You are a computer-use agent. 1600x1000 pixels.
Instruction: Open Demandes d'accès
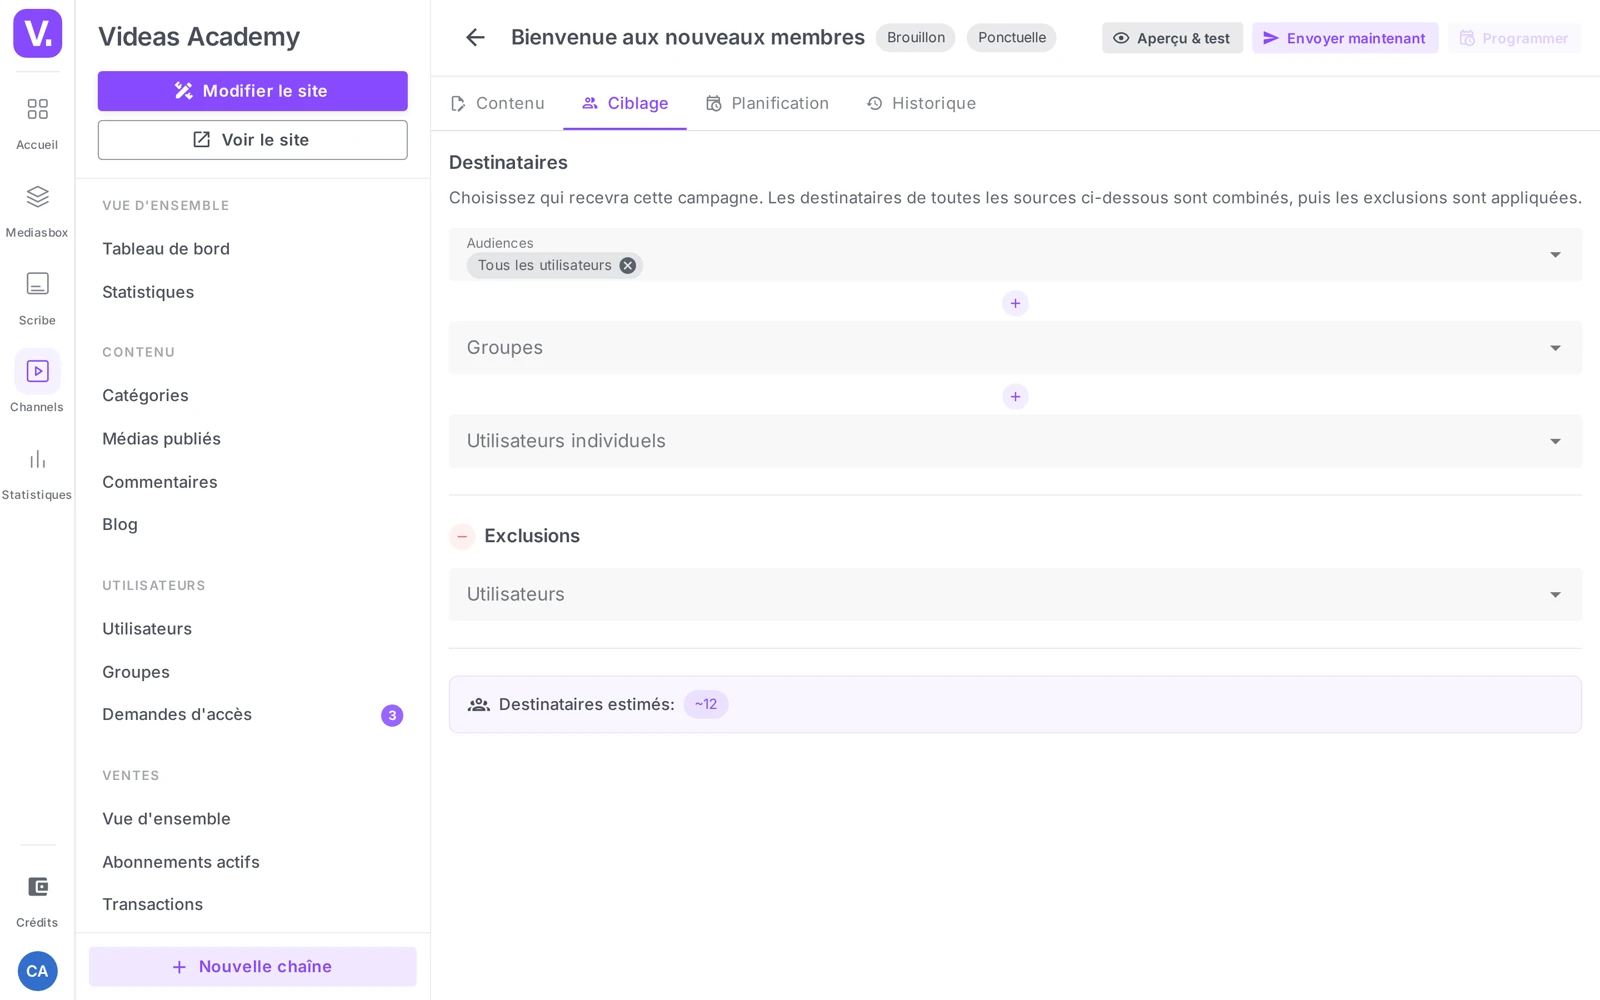[x=177, y=715]
